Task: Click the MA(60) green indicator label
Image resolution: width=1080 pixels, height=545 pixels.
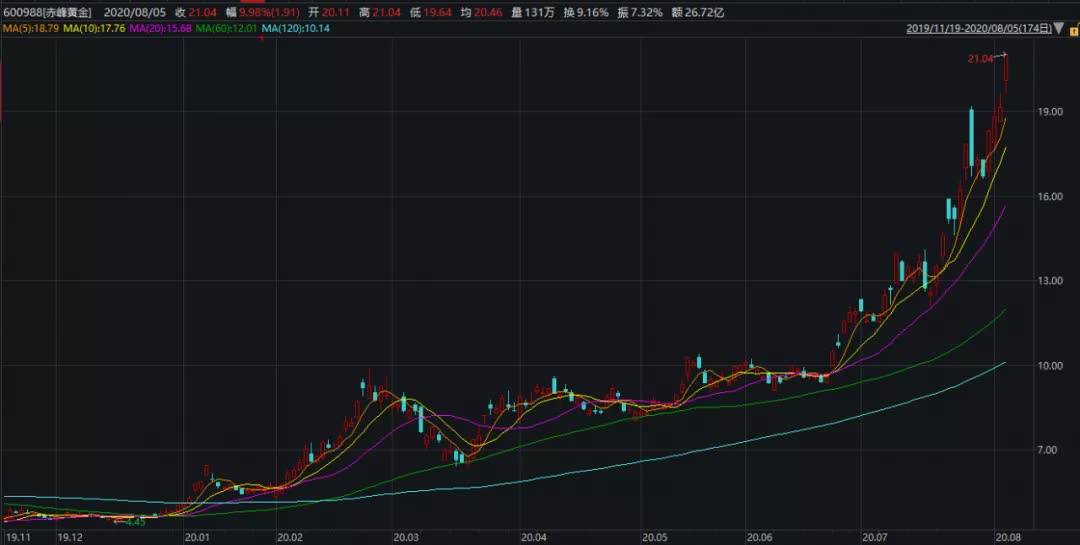Action: 227,28
